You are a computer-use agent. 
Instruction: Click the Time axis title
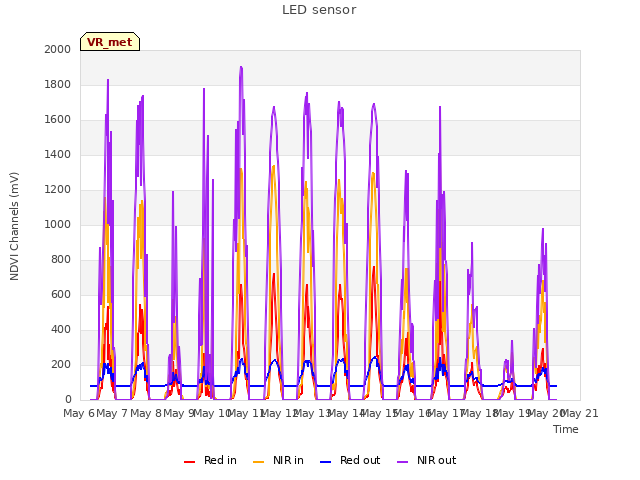tap(566, 429)
